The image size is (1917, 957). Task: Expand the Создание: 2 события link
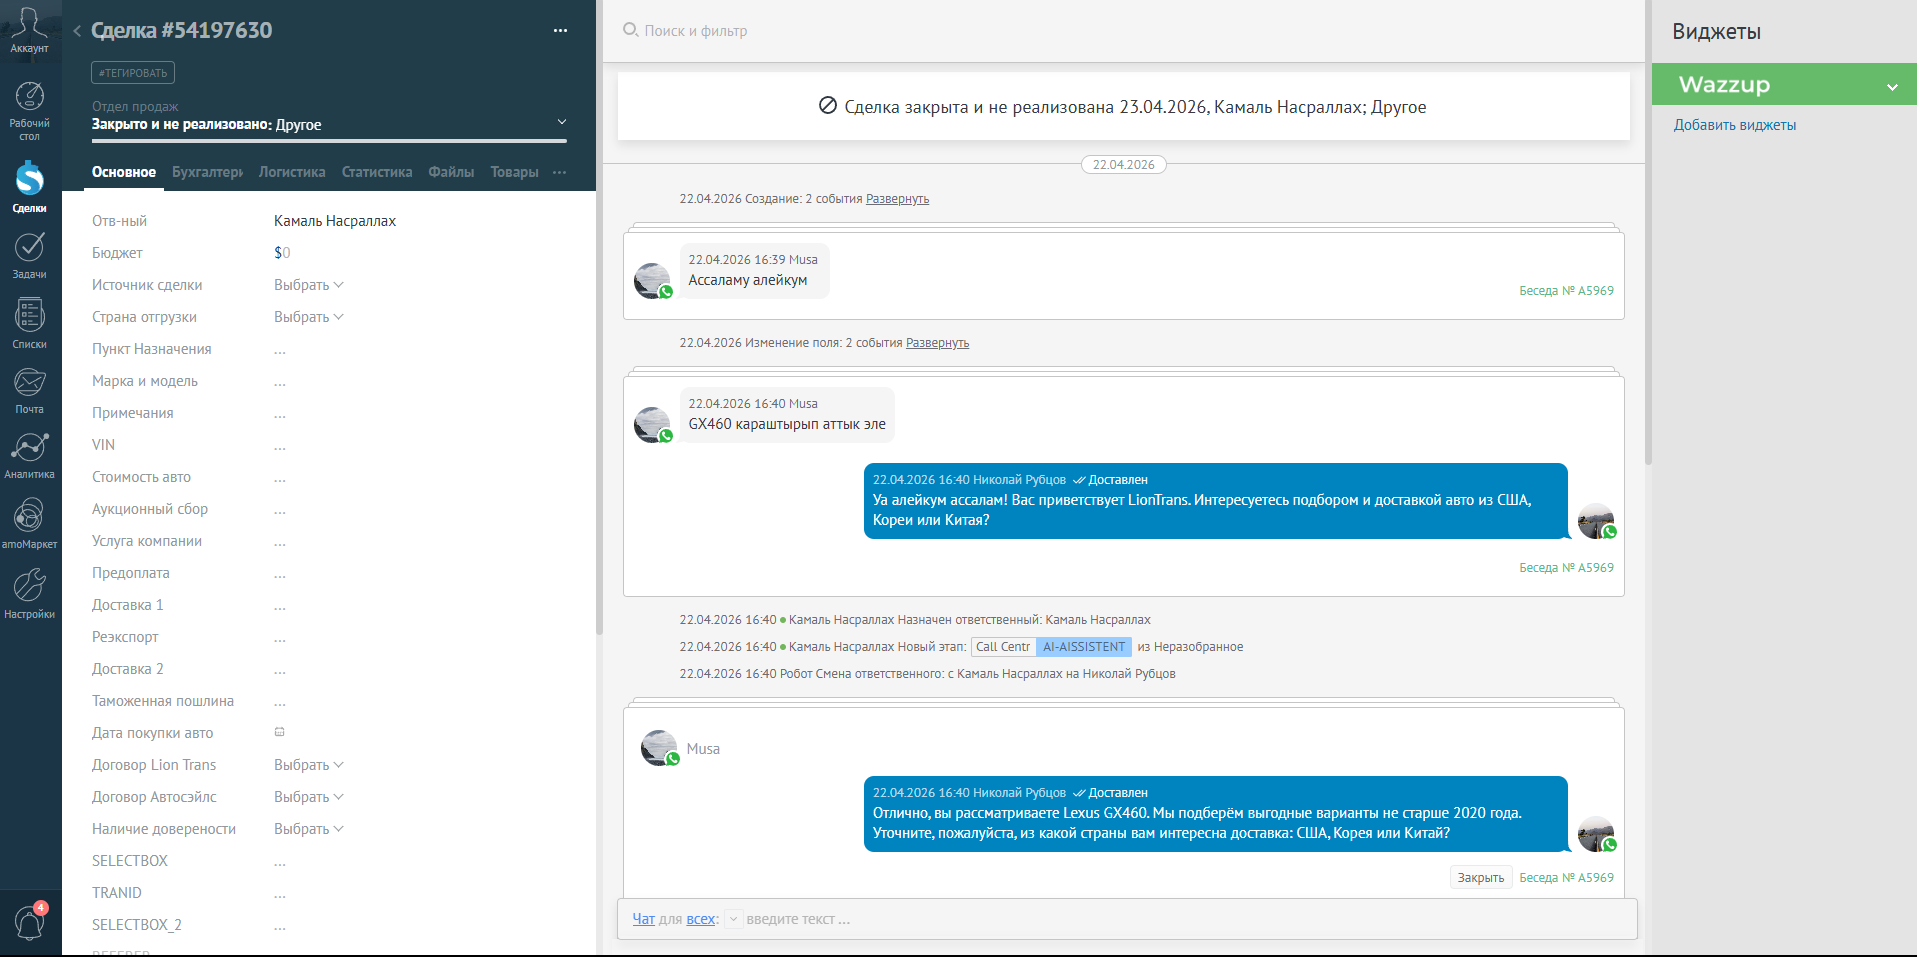897,199
